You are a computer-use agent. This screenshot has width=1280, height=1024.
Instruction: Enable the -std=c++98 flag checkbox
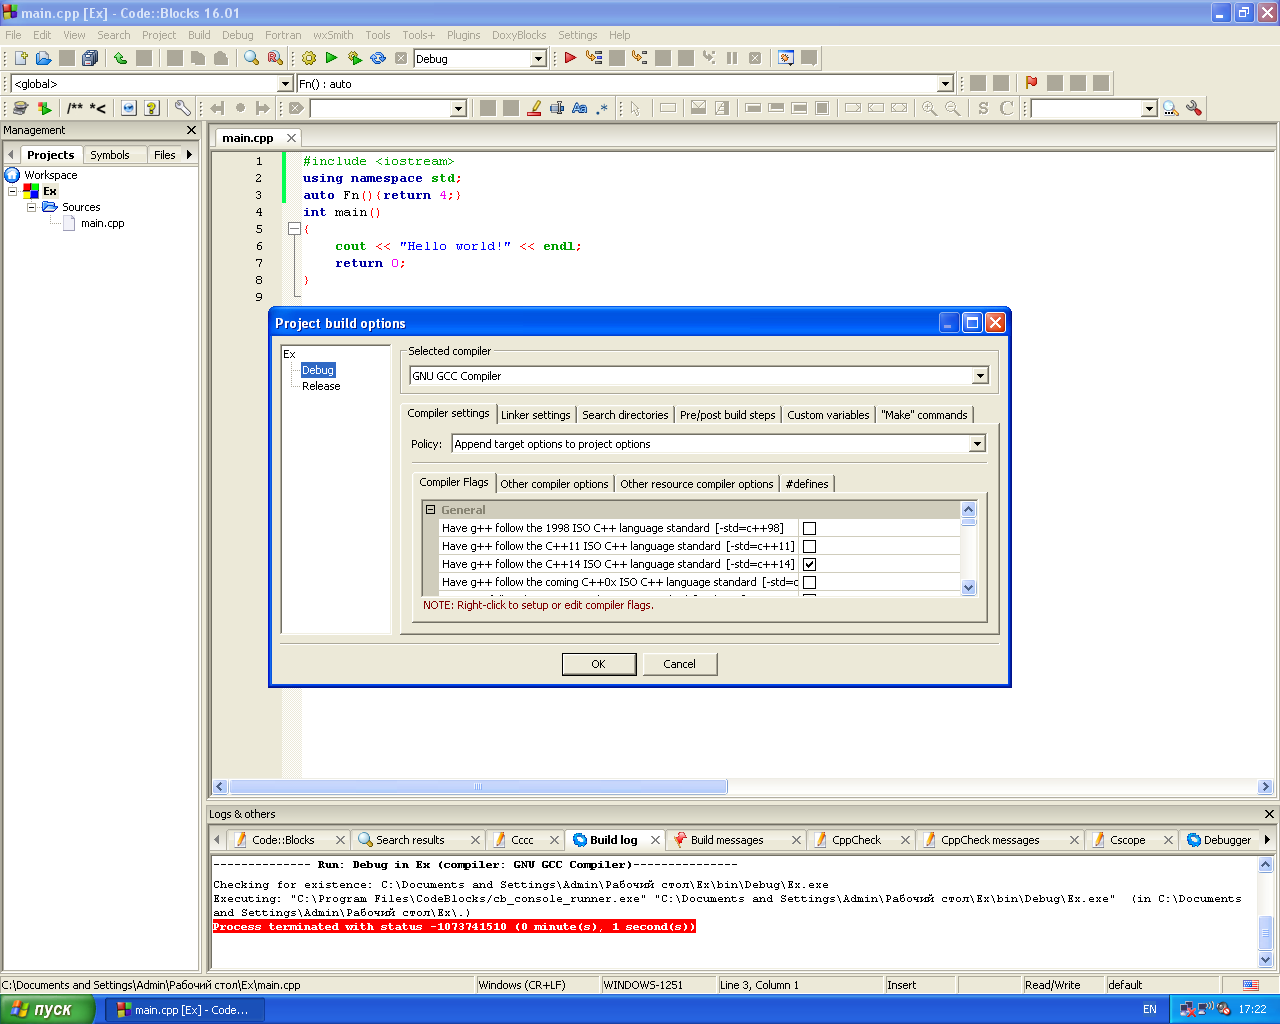point(809,529)
